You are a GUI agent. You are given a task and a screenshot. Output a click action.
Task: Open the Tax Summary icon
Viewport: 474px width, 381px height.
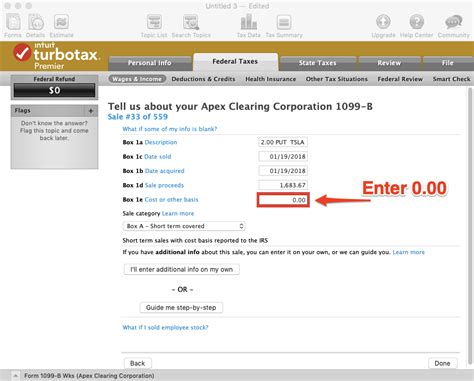pos(284,23)
